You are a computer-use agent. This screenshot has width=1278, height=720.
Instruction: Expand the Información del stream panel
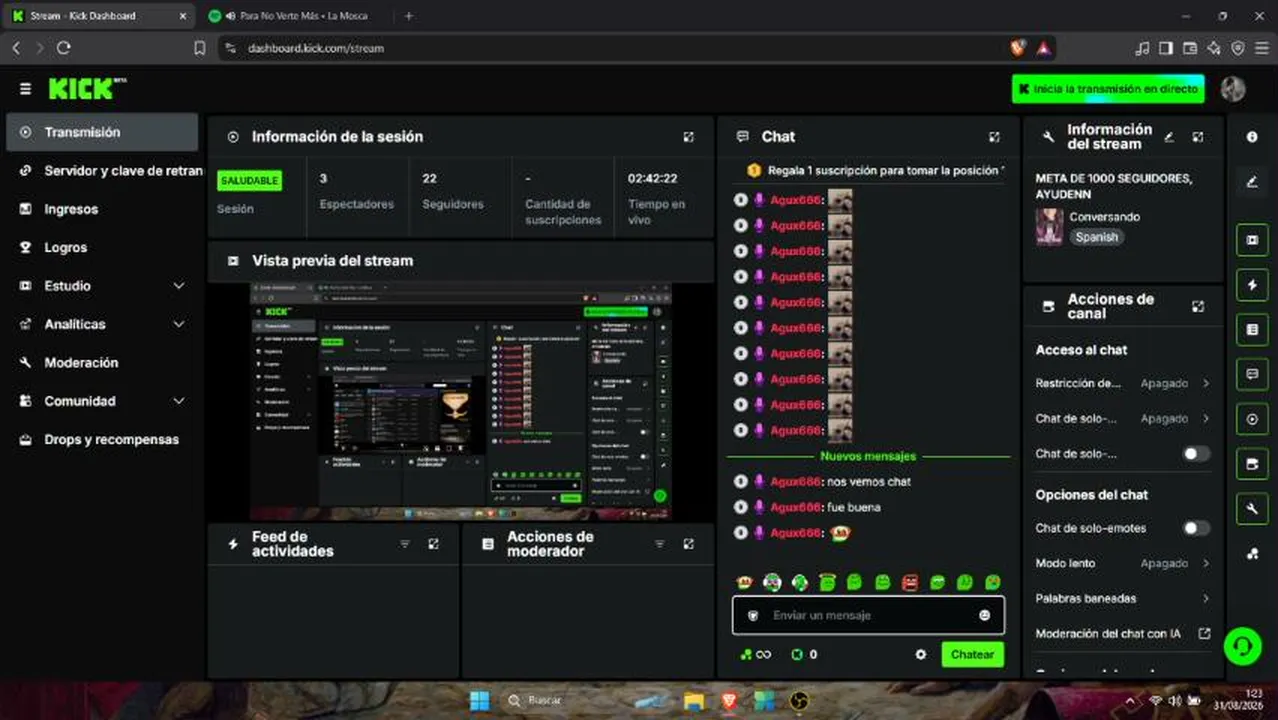[1198, 137]
